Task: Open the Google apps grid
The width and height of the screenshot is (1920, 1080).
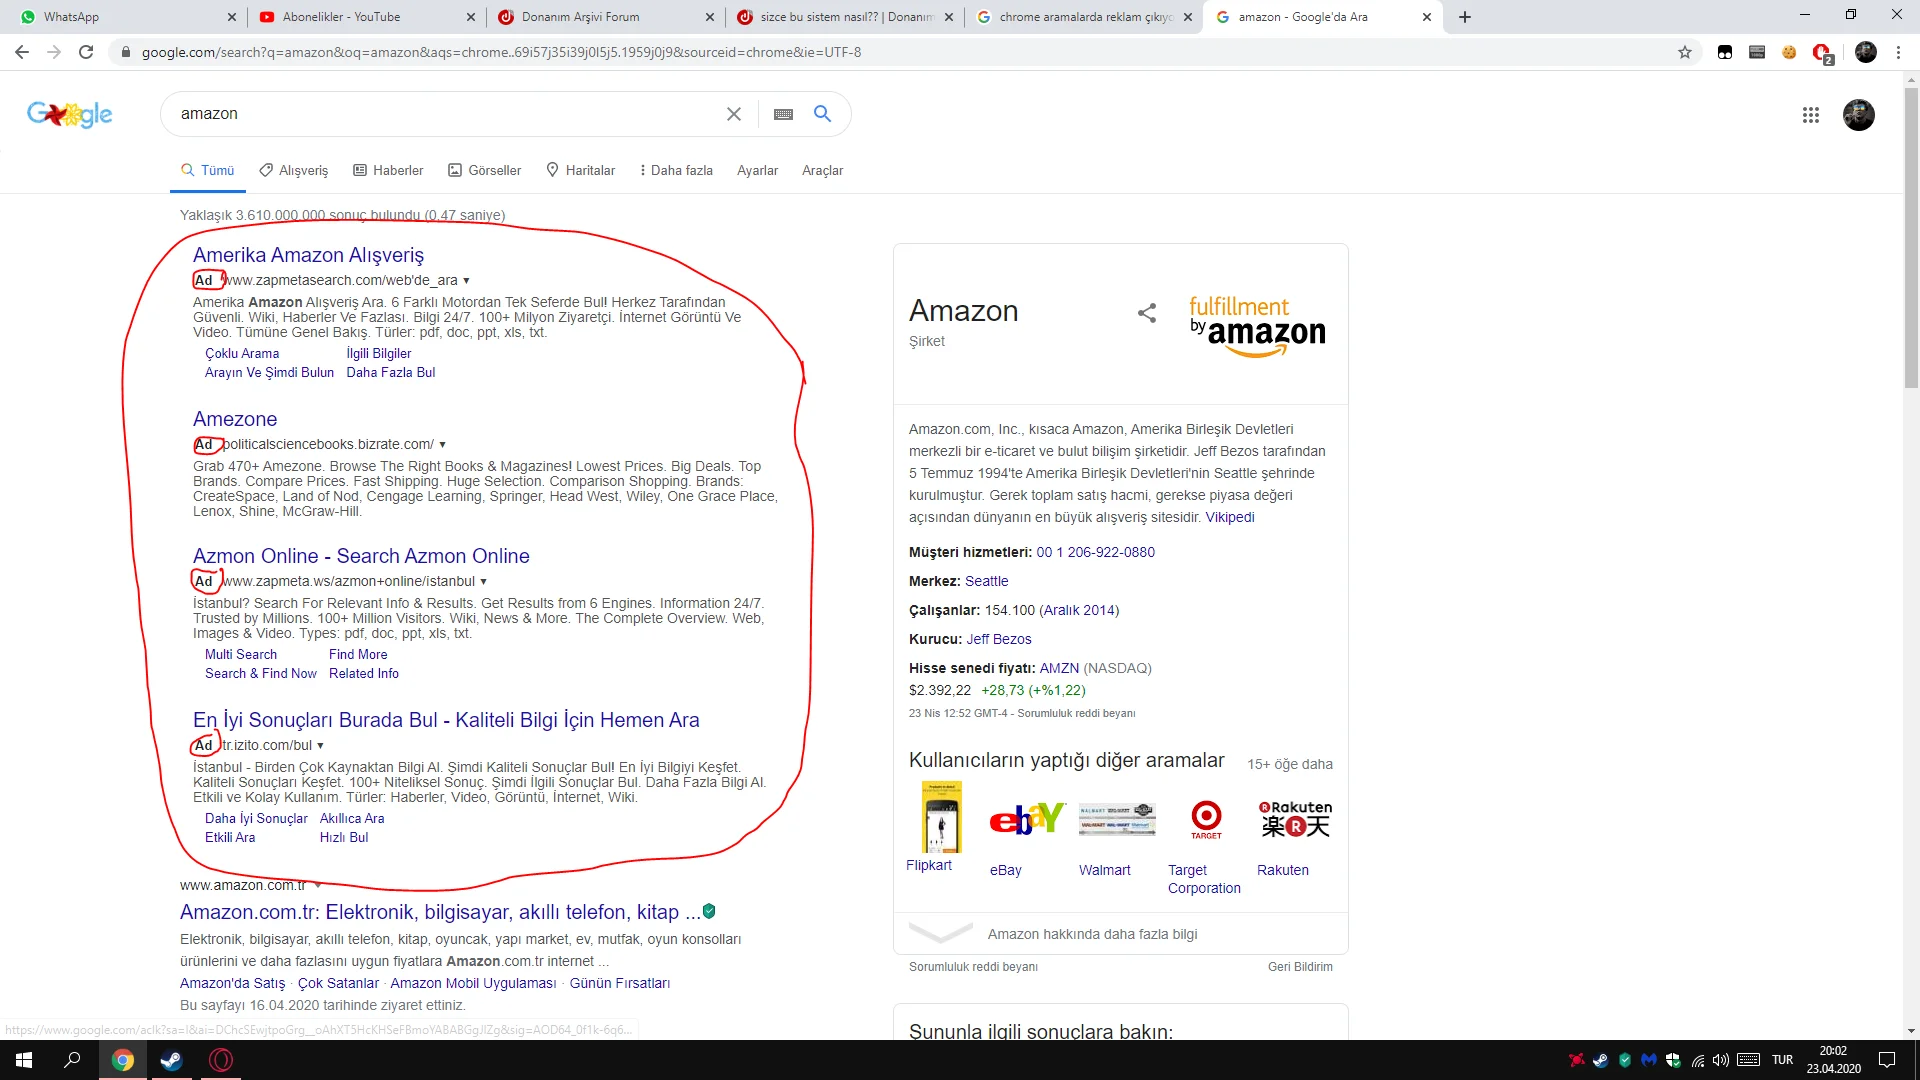Action: [x=1811, y=115]
